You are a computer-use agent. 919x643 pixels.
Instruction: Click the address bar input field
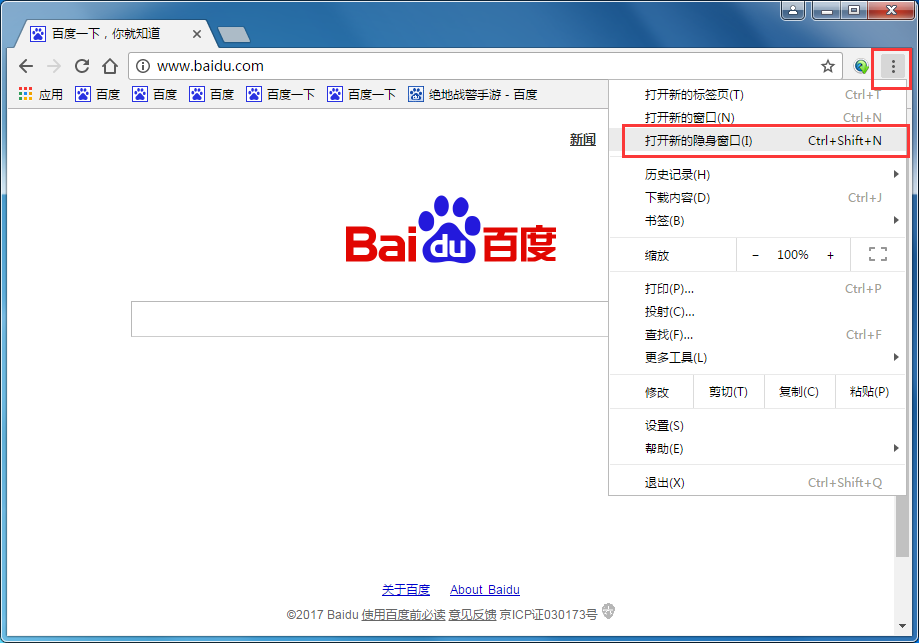pos(400,65)
